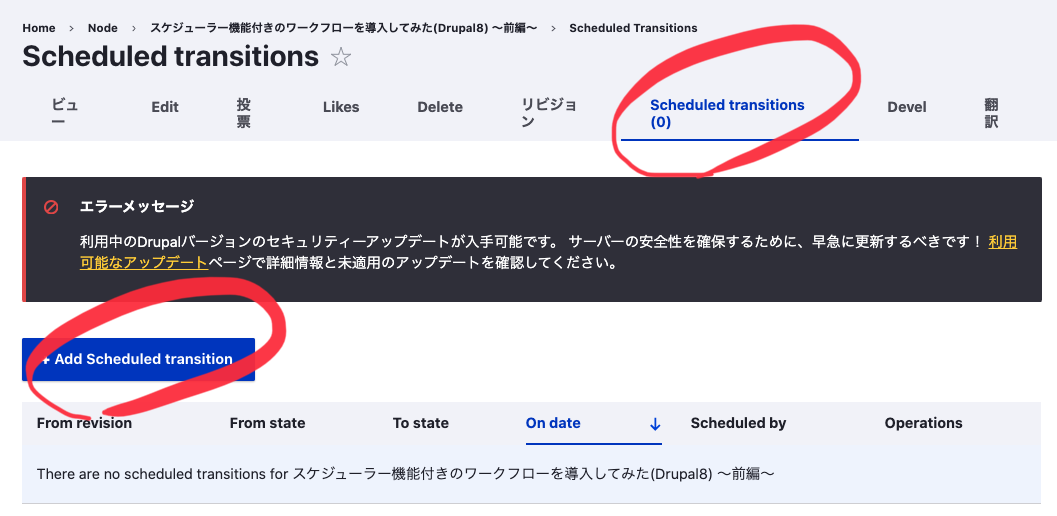This screenshot has width=1057, height=516.
Task: Open the リビジョン revisions tab
Action: (549, 113)
